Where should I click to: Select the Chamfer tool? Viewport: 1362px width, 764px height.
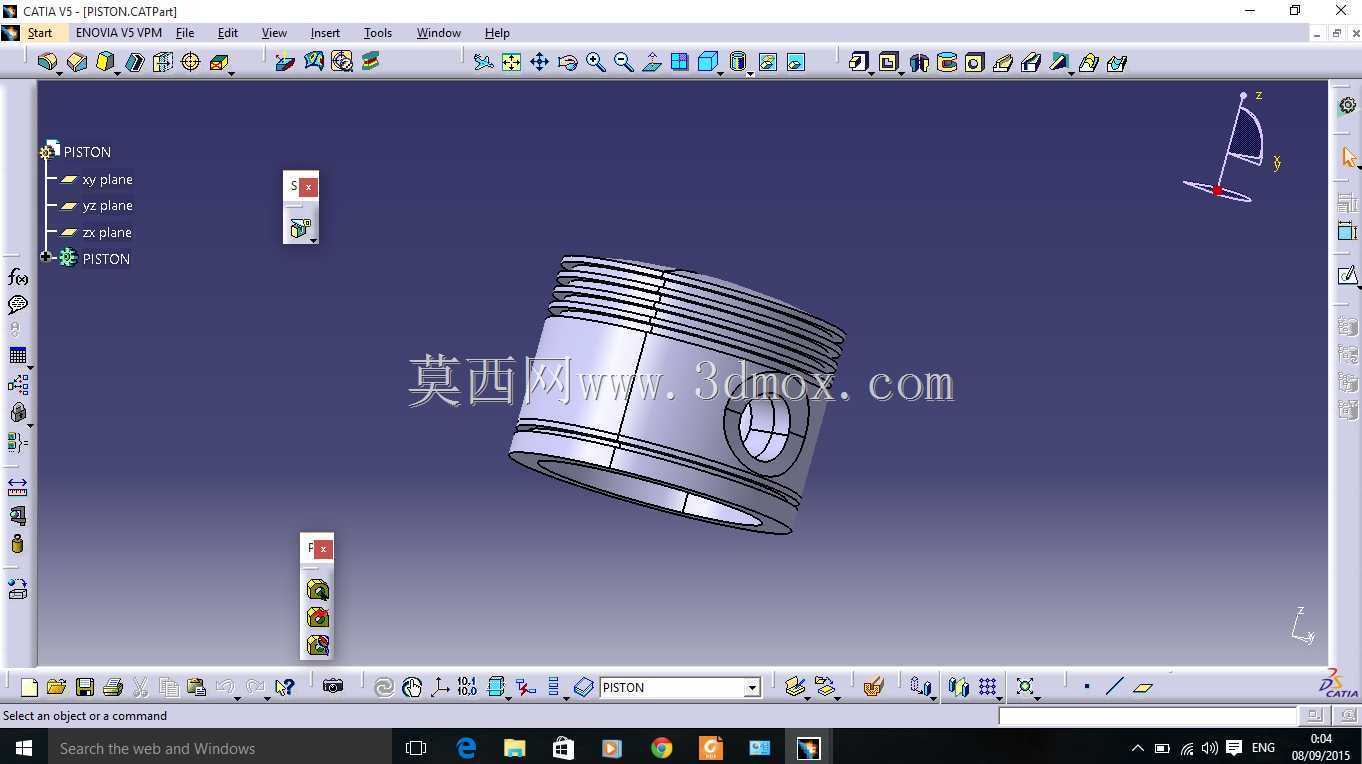pos(76,62)
